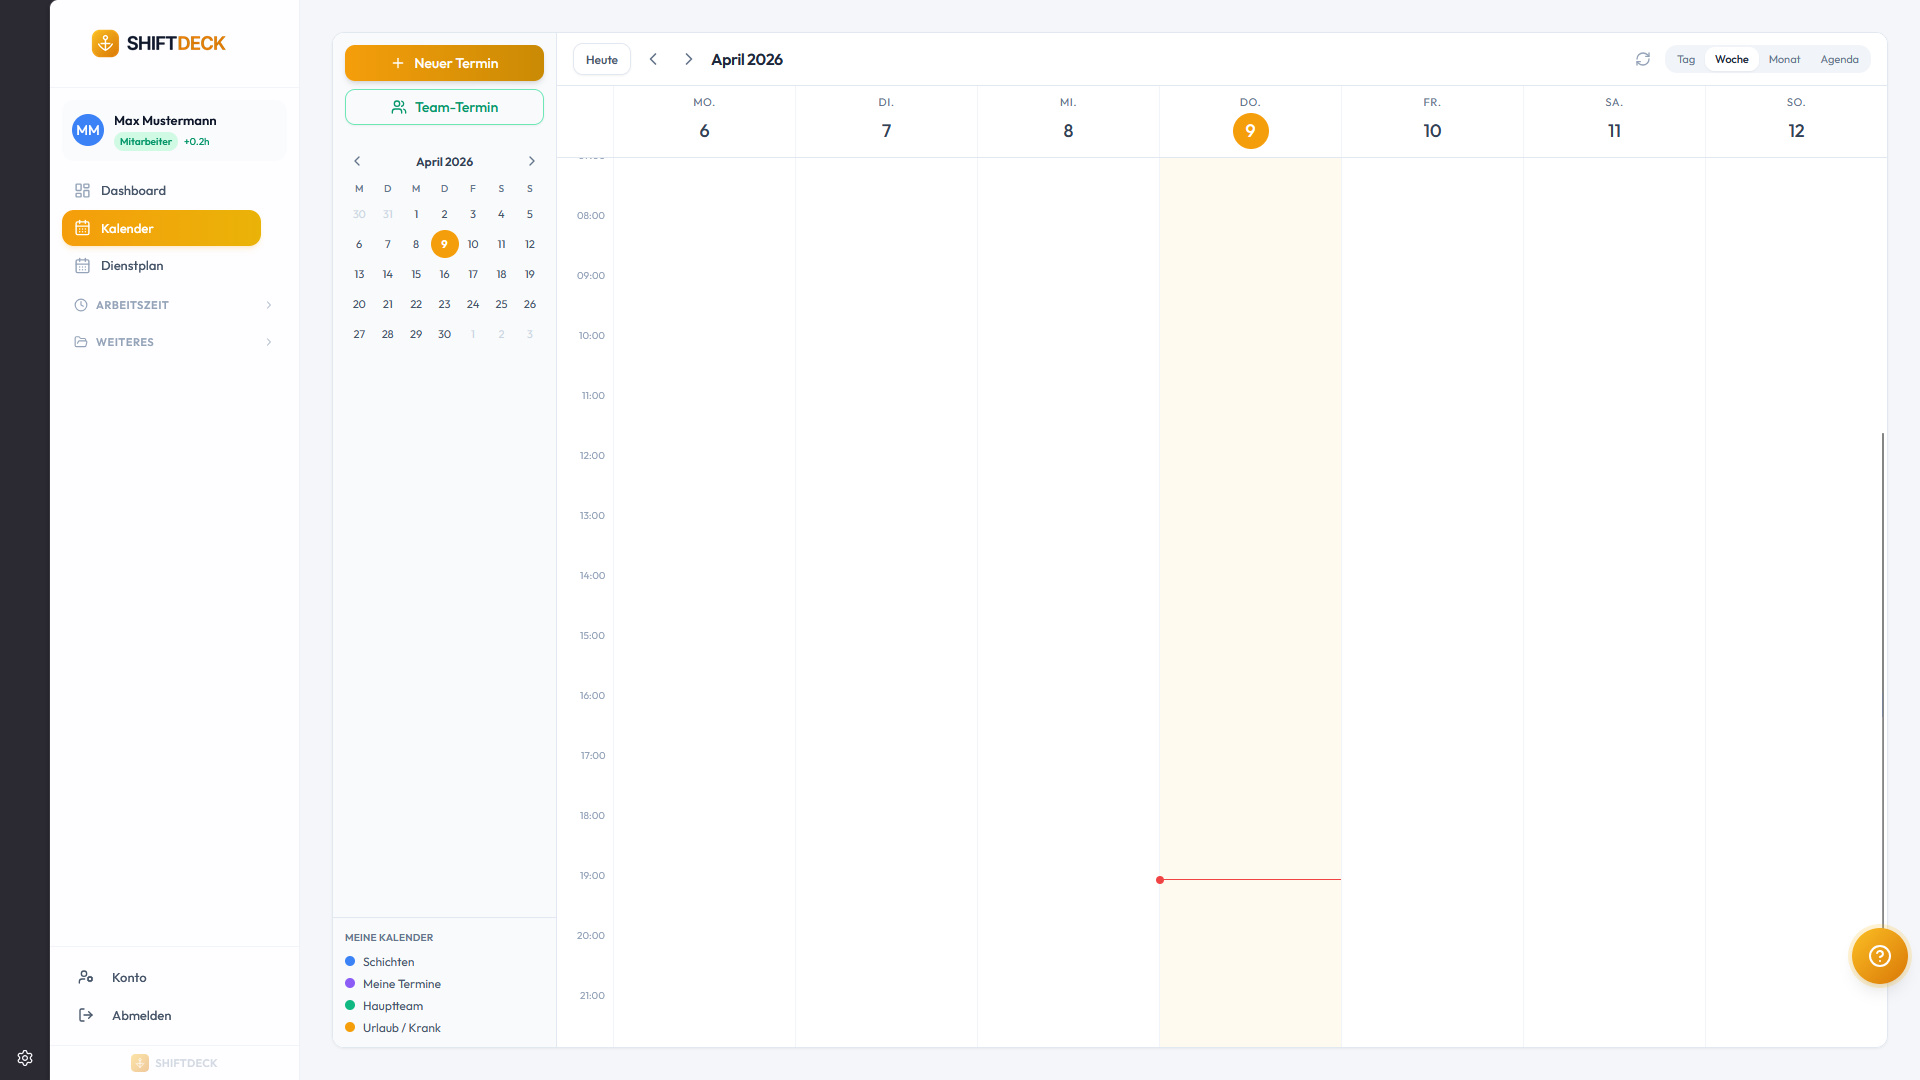Switch to the Monat view tab
This screenshot has width=1920, height=1080.
click(x=1783, y=60)
